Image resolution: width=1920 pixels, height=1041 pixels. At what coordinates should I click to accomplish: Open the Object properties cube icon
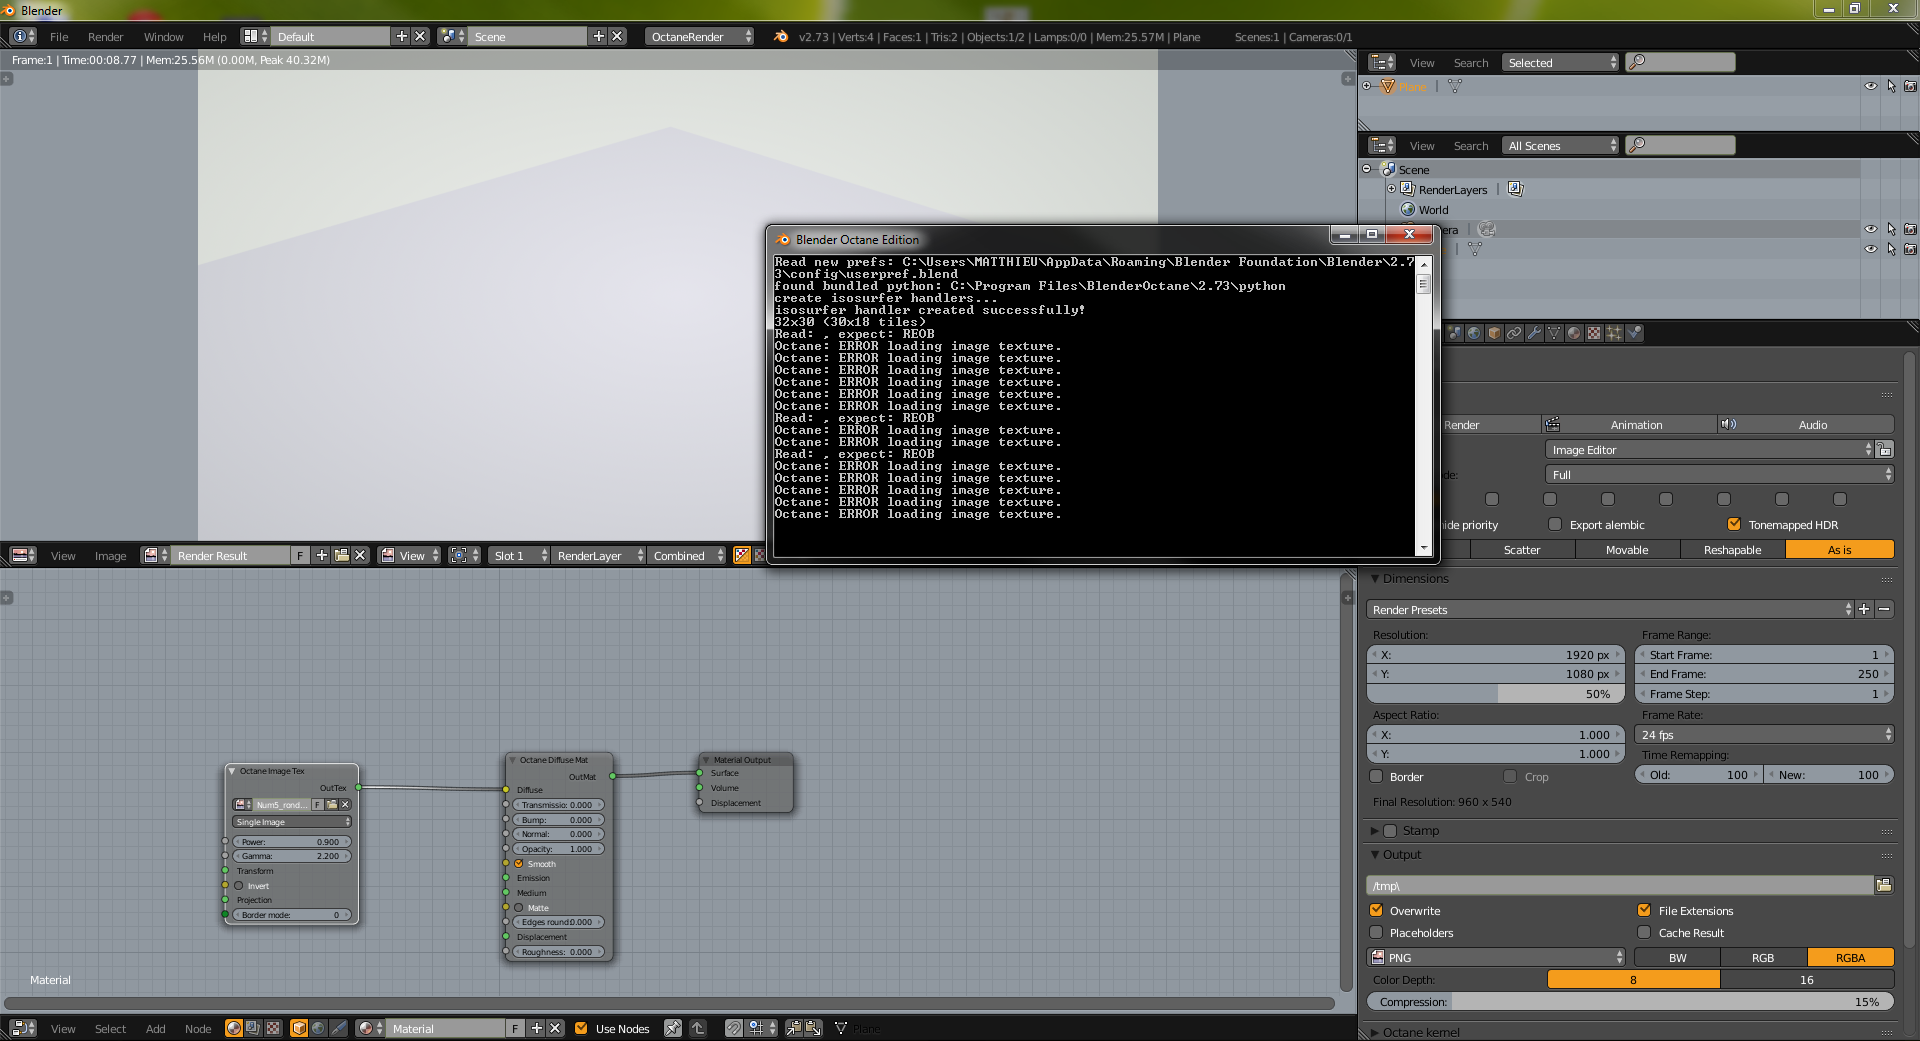[x=1494, y=333]
